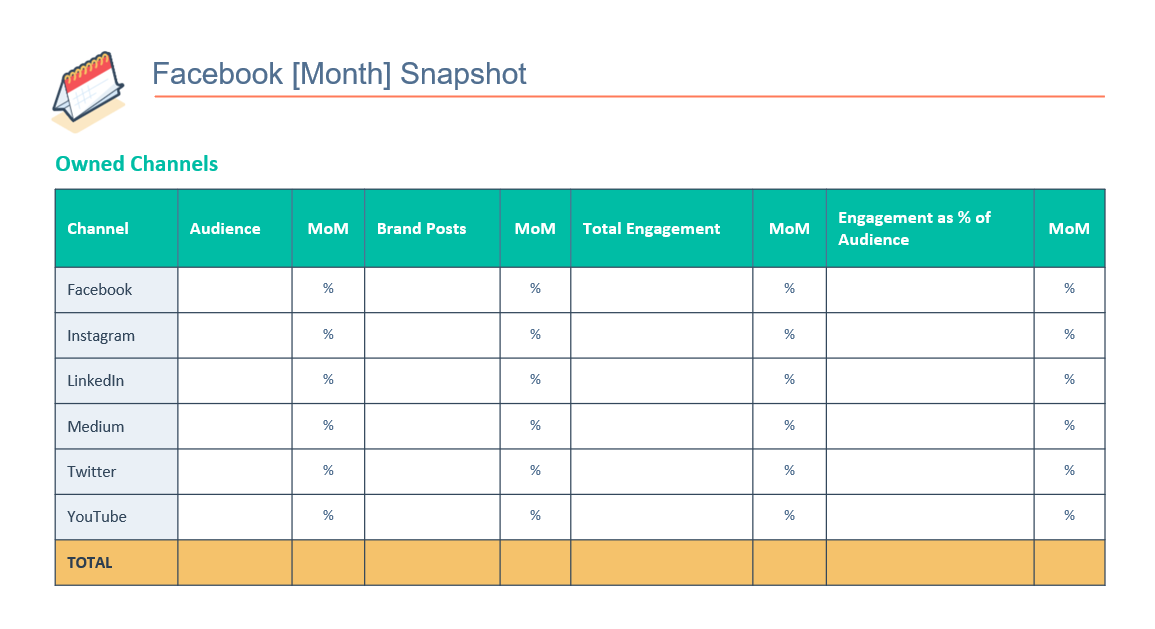The height and width of the screenshot is (629, 1155).
Task: Click Total Engagement cell for LinkedIn
Action: click(661, 381)
